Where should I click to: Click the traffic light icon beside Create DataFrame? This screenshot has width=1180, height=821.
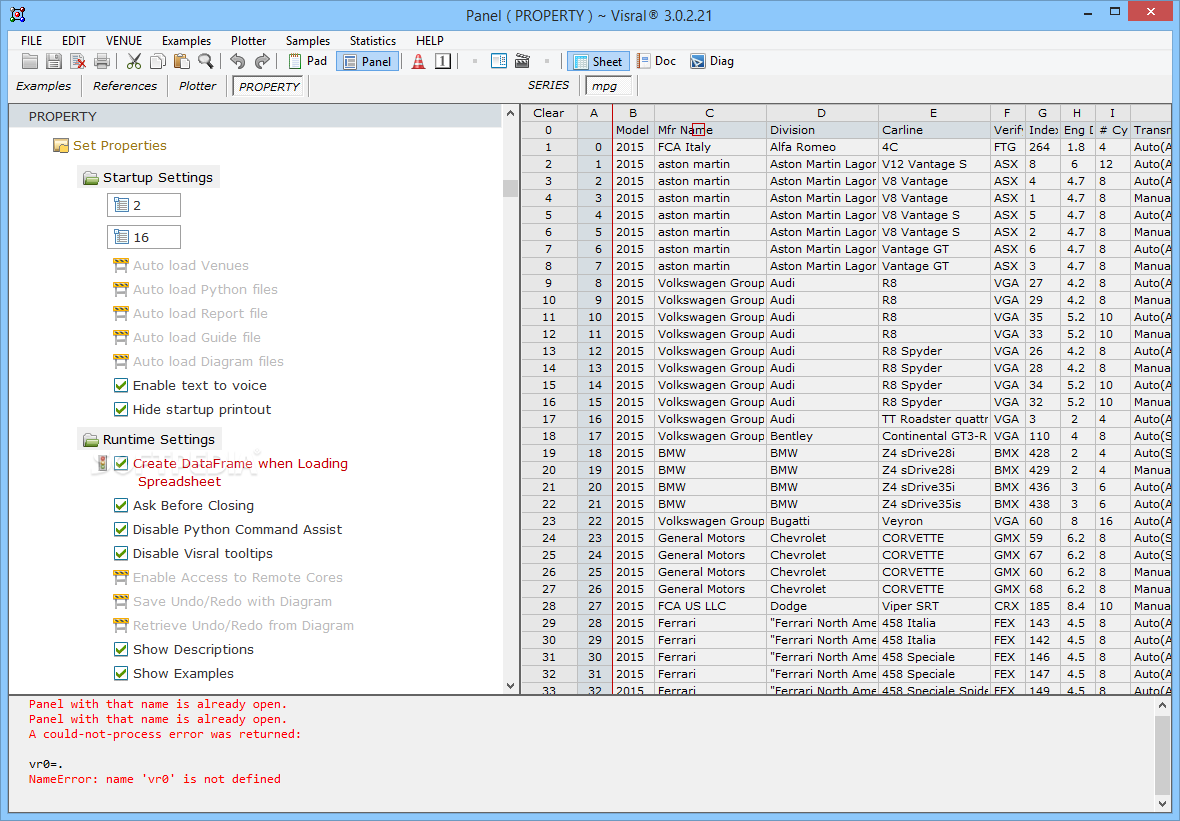102,464
